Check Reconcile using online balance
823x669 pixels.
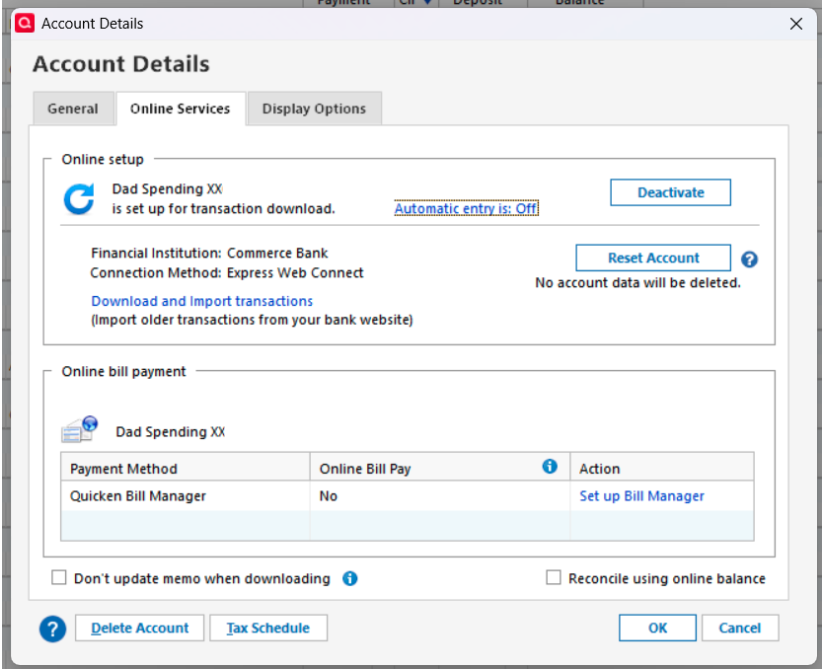coord(553,578)
